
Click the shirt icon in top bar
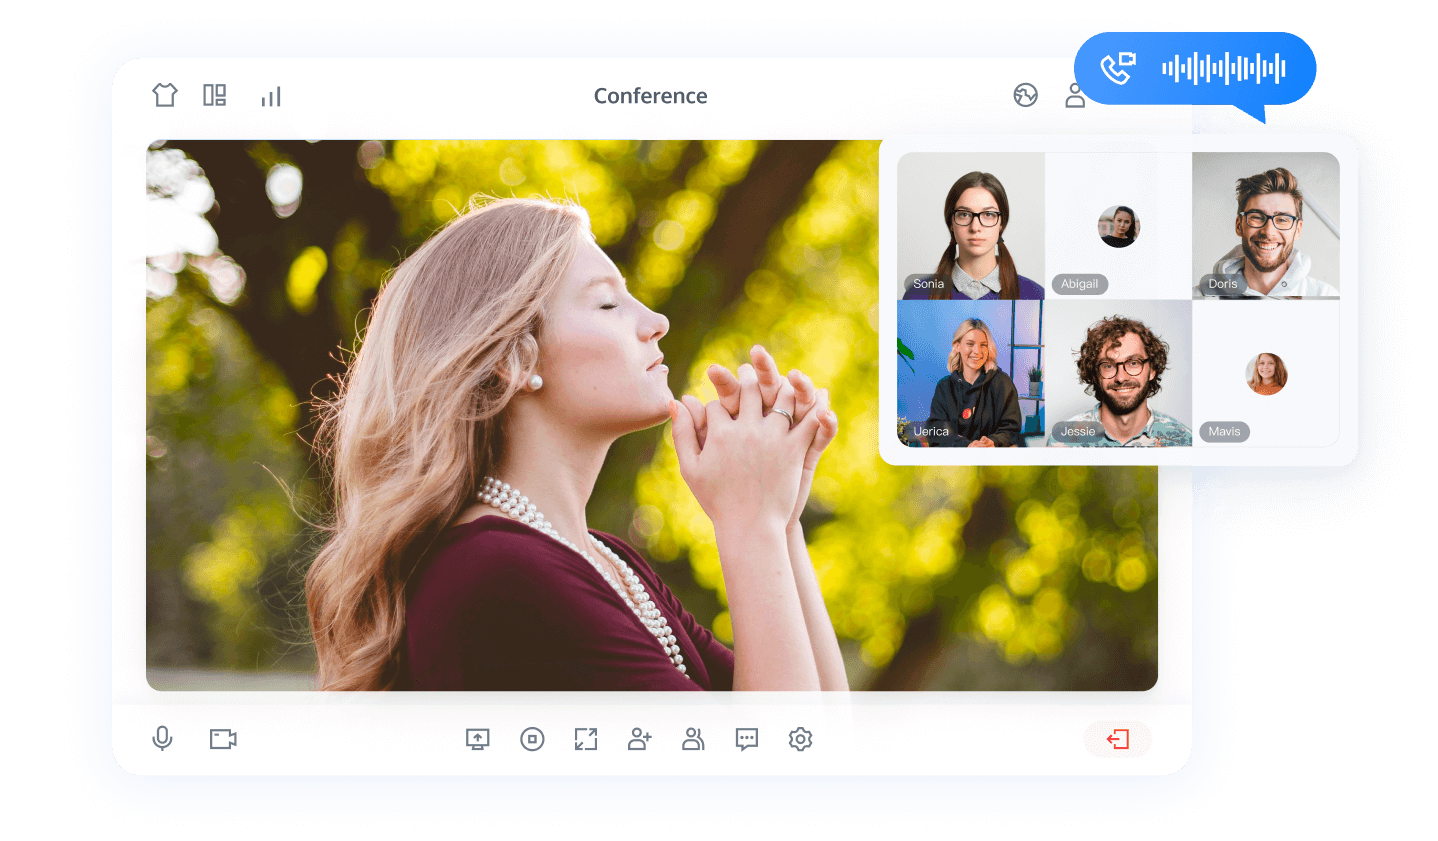pos(165,95)
